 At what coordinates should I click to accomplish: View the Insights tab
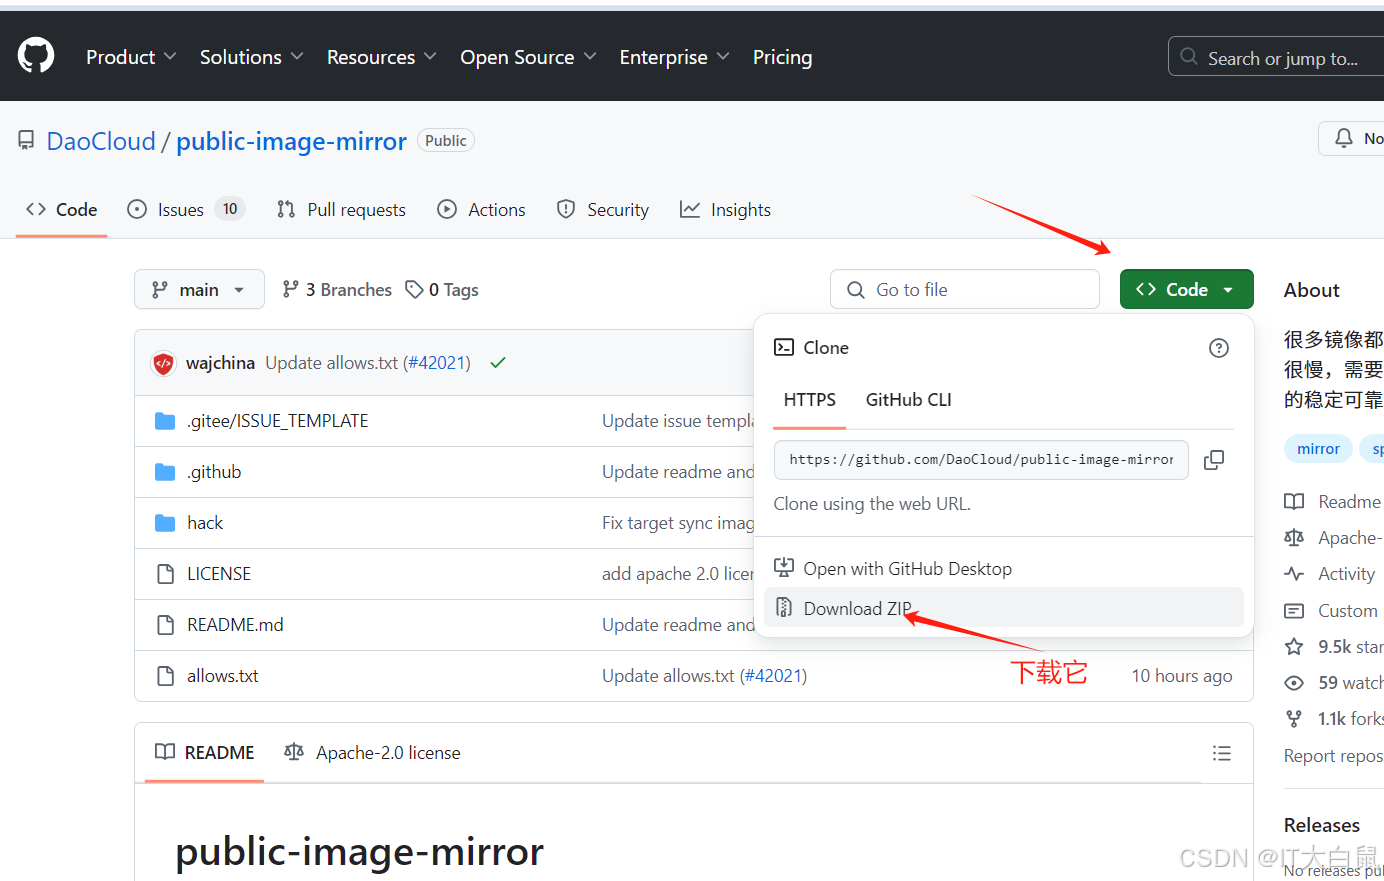point(725,209)
